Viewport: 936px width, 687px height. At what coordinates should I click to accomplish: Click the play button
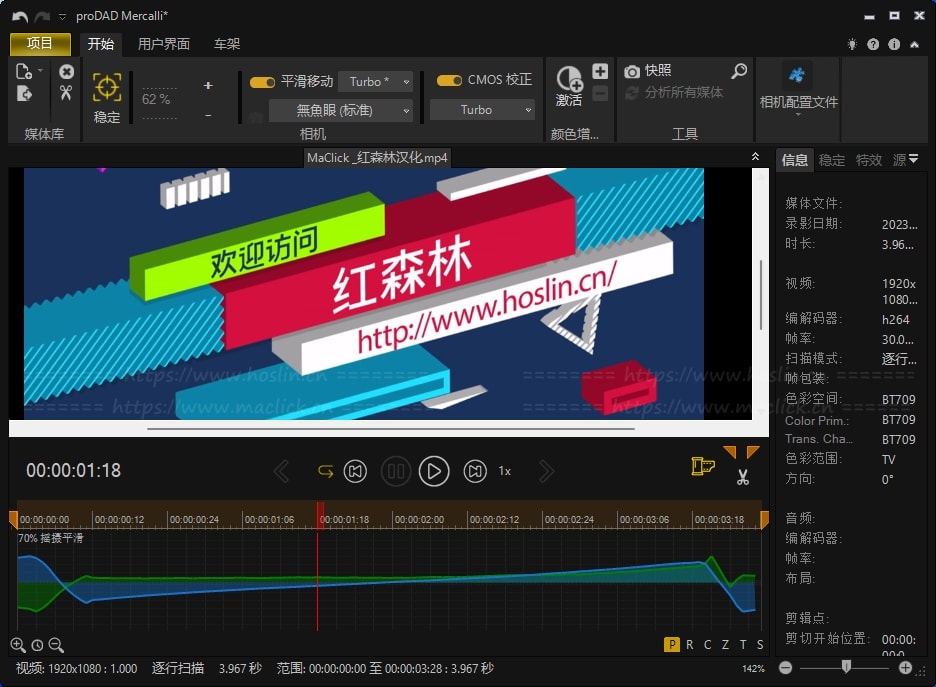tap(434, 472)
